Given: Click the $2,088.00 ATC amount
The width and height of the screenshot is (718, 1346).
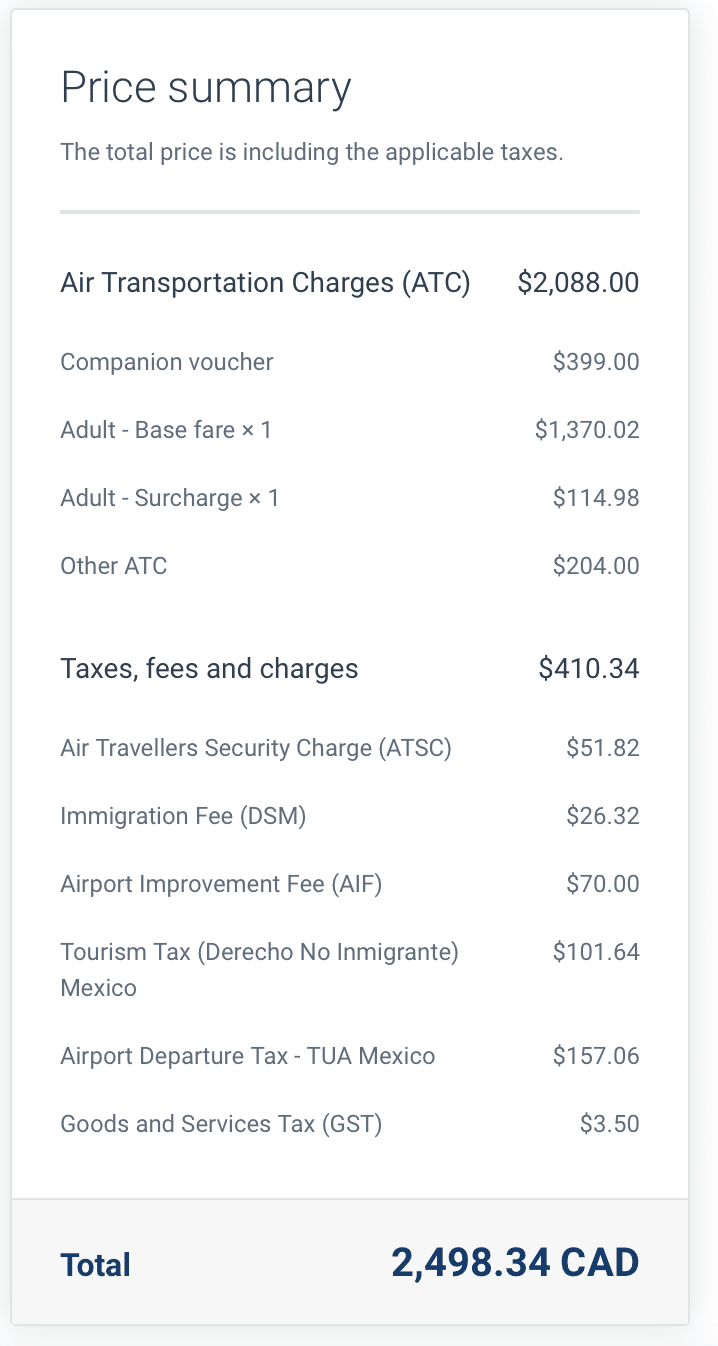Looking at the screenshot, I should click(x=578, y=283).
